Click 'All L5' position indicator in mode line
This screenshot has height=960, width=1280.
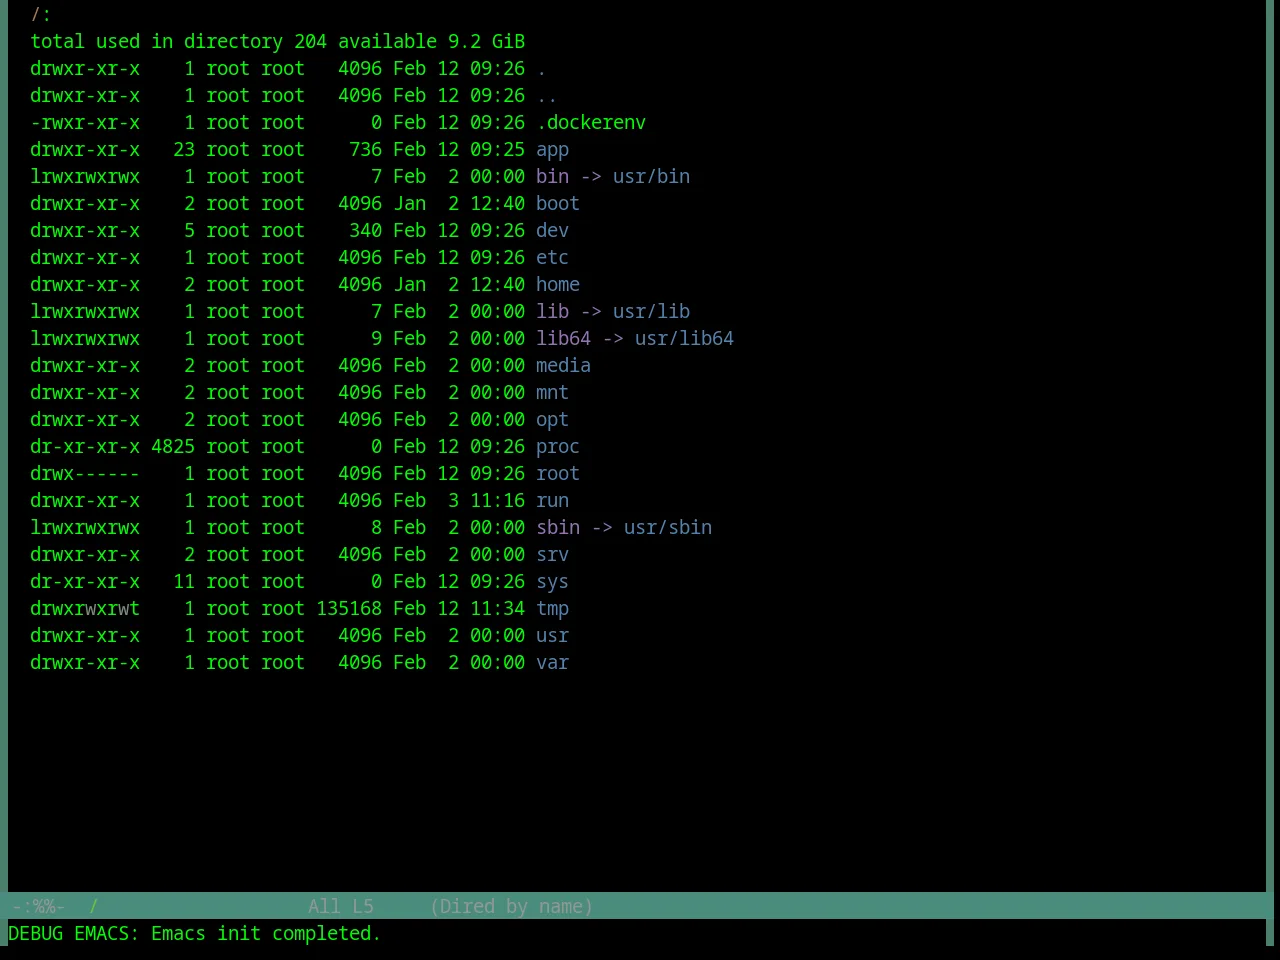[x=340, y=907]
